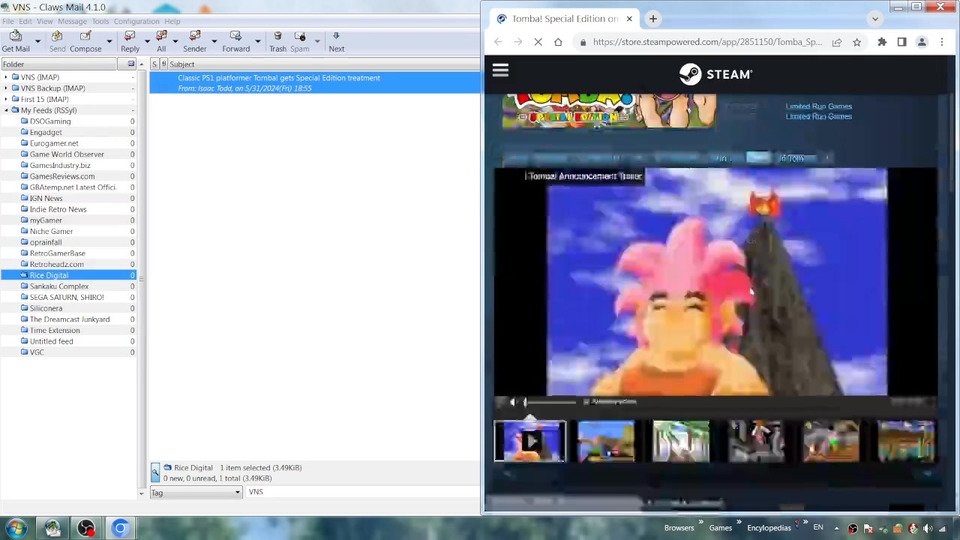Screen dimensions: 960x540
Task: Collapse the My Feeds (RSSyl) folder
Action: 6,110
